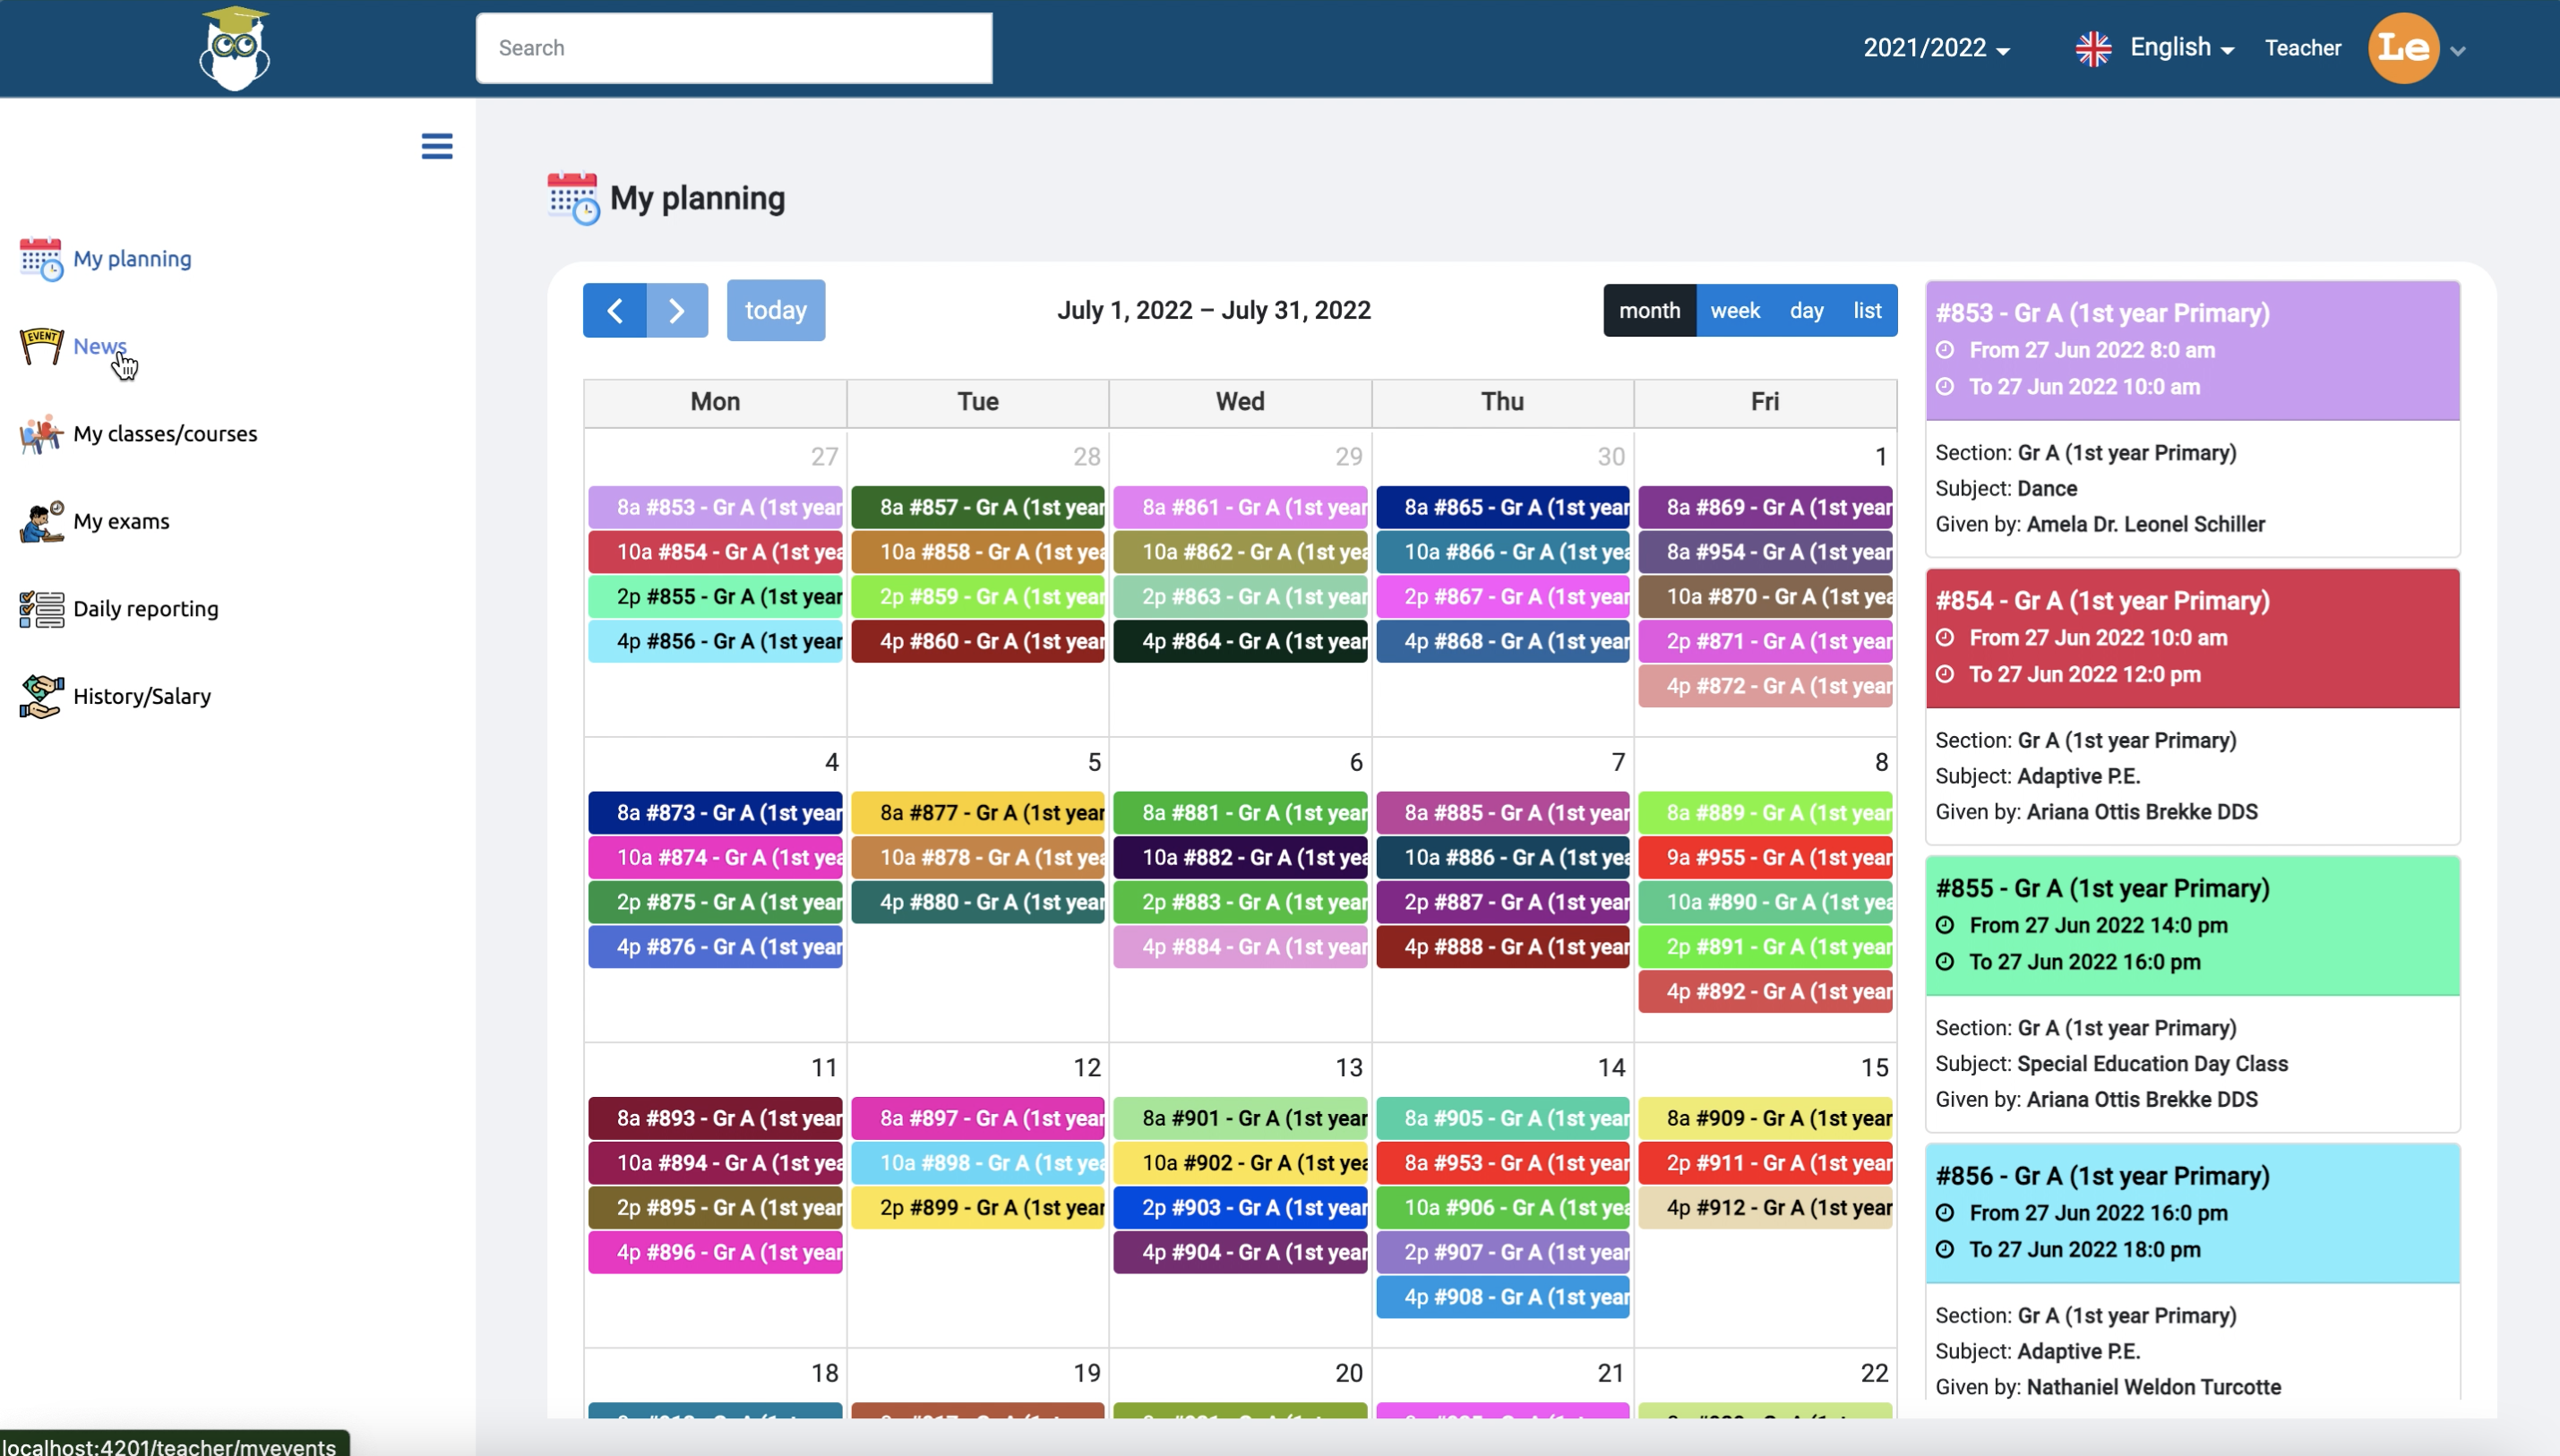Open event 8a #877 on Tuesday 5
The width and height of the screenshot is (2560, 1456).
tap(978, 813)
